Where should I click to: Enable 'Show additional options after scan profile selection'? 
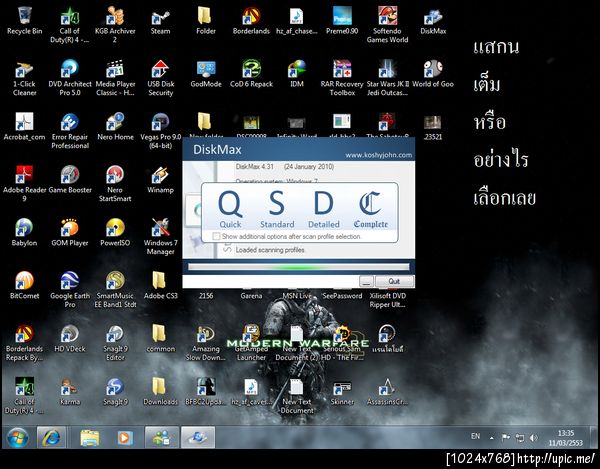(x=216, y=236)
